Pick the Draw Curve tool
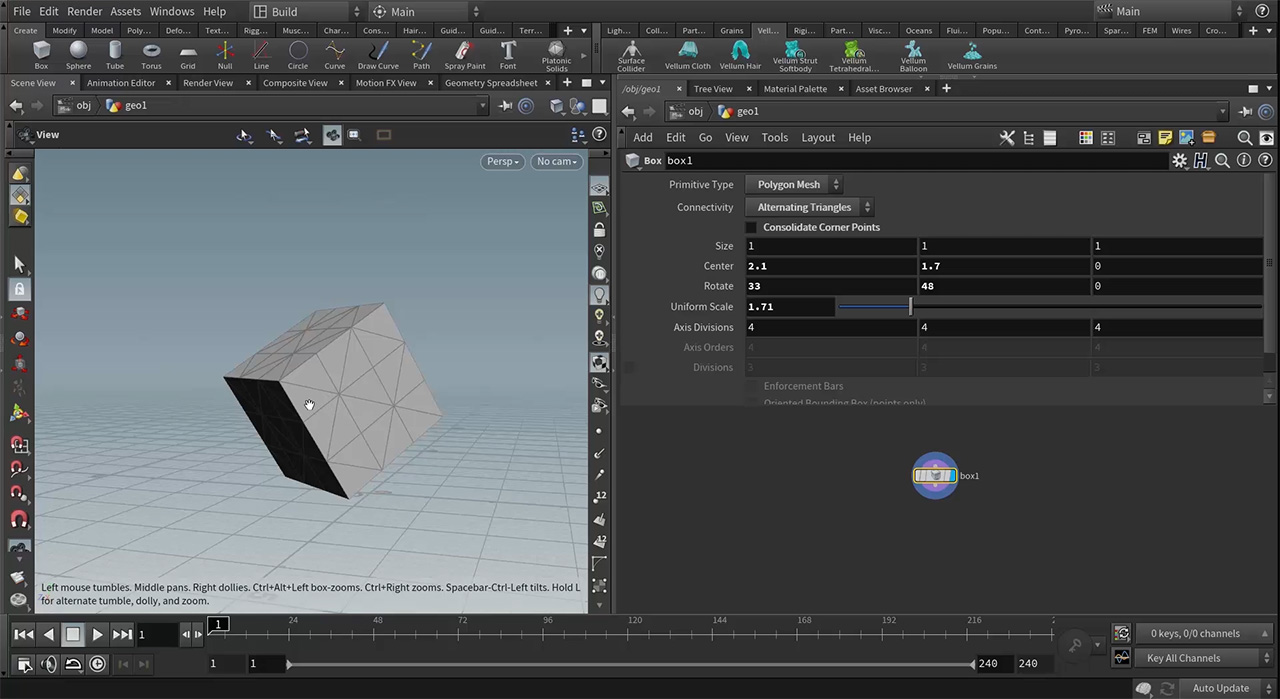This screenshot has height=699, width=1280. coord(378,55)
